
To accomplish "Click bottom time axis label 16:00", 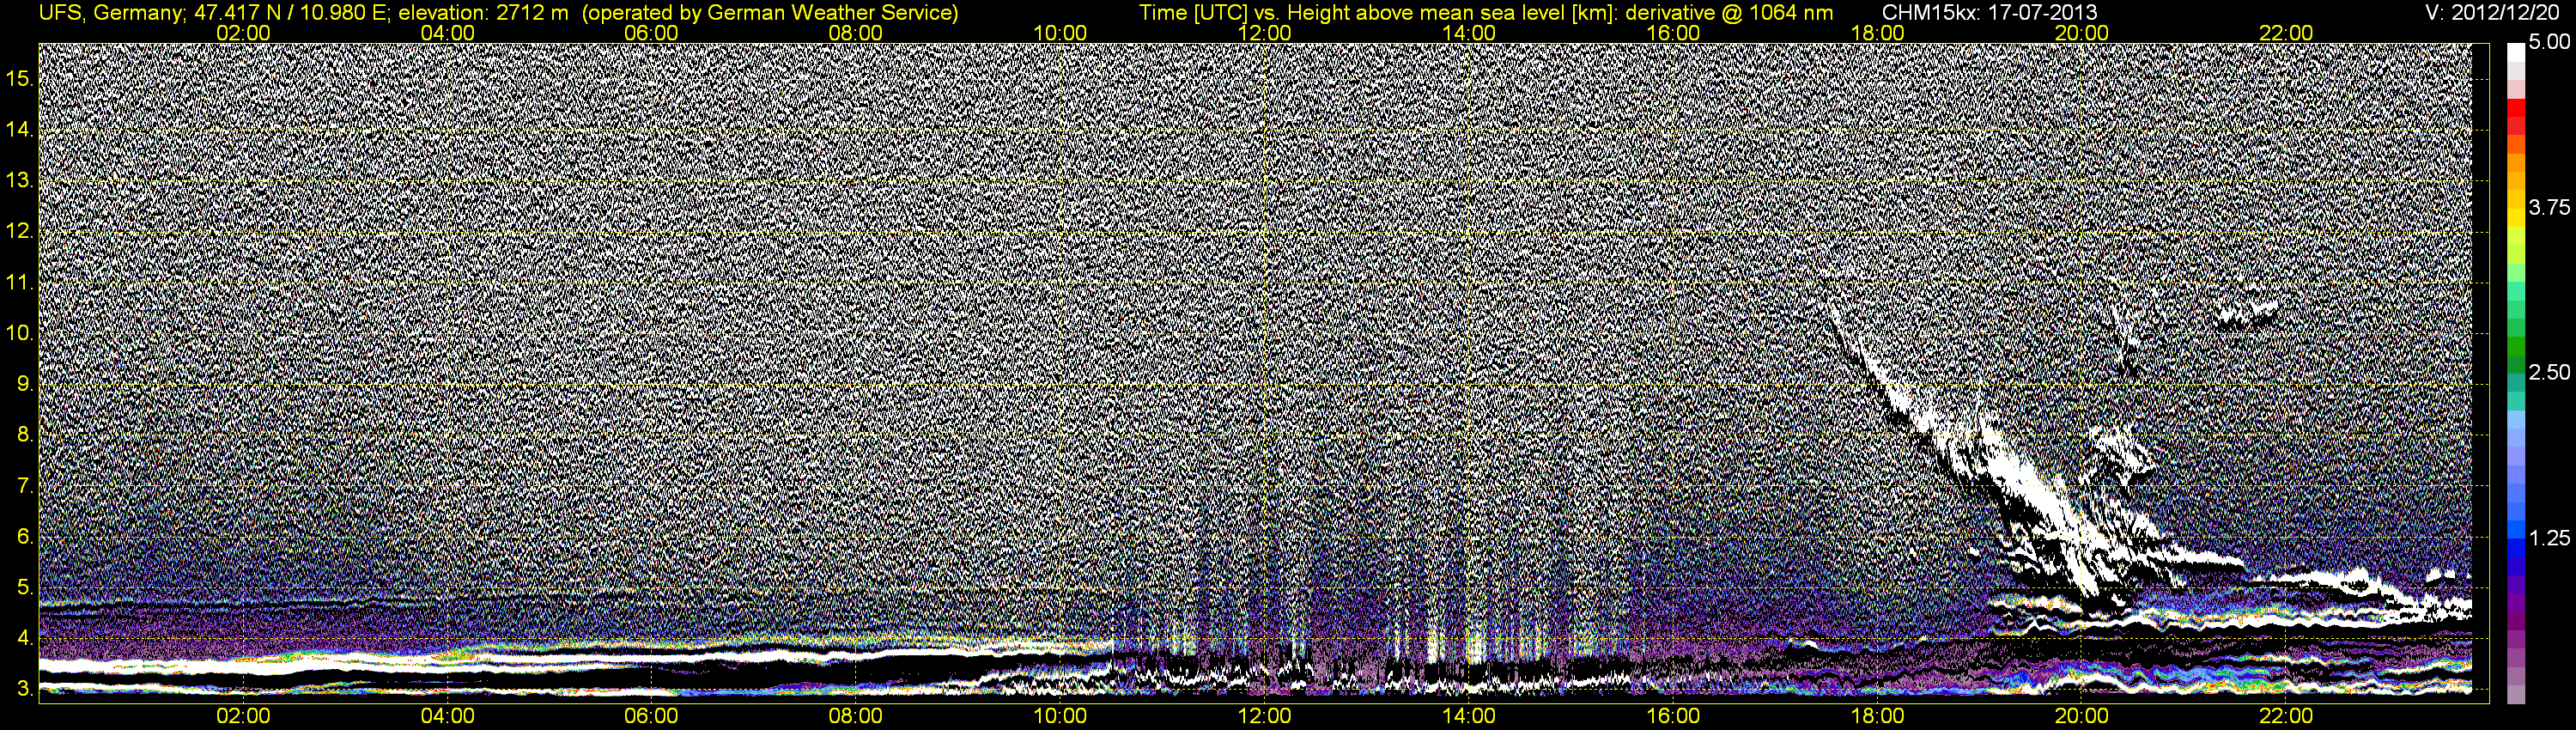I will (x=1673, y=716).
